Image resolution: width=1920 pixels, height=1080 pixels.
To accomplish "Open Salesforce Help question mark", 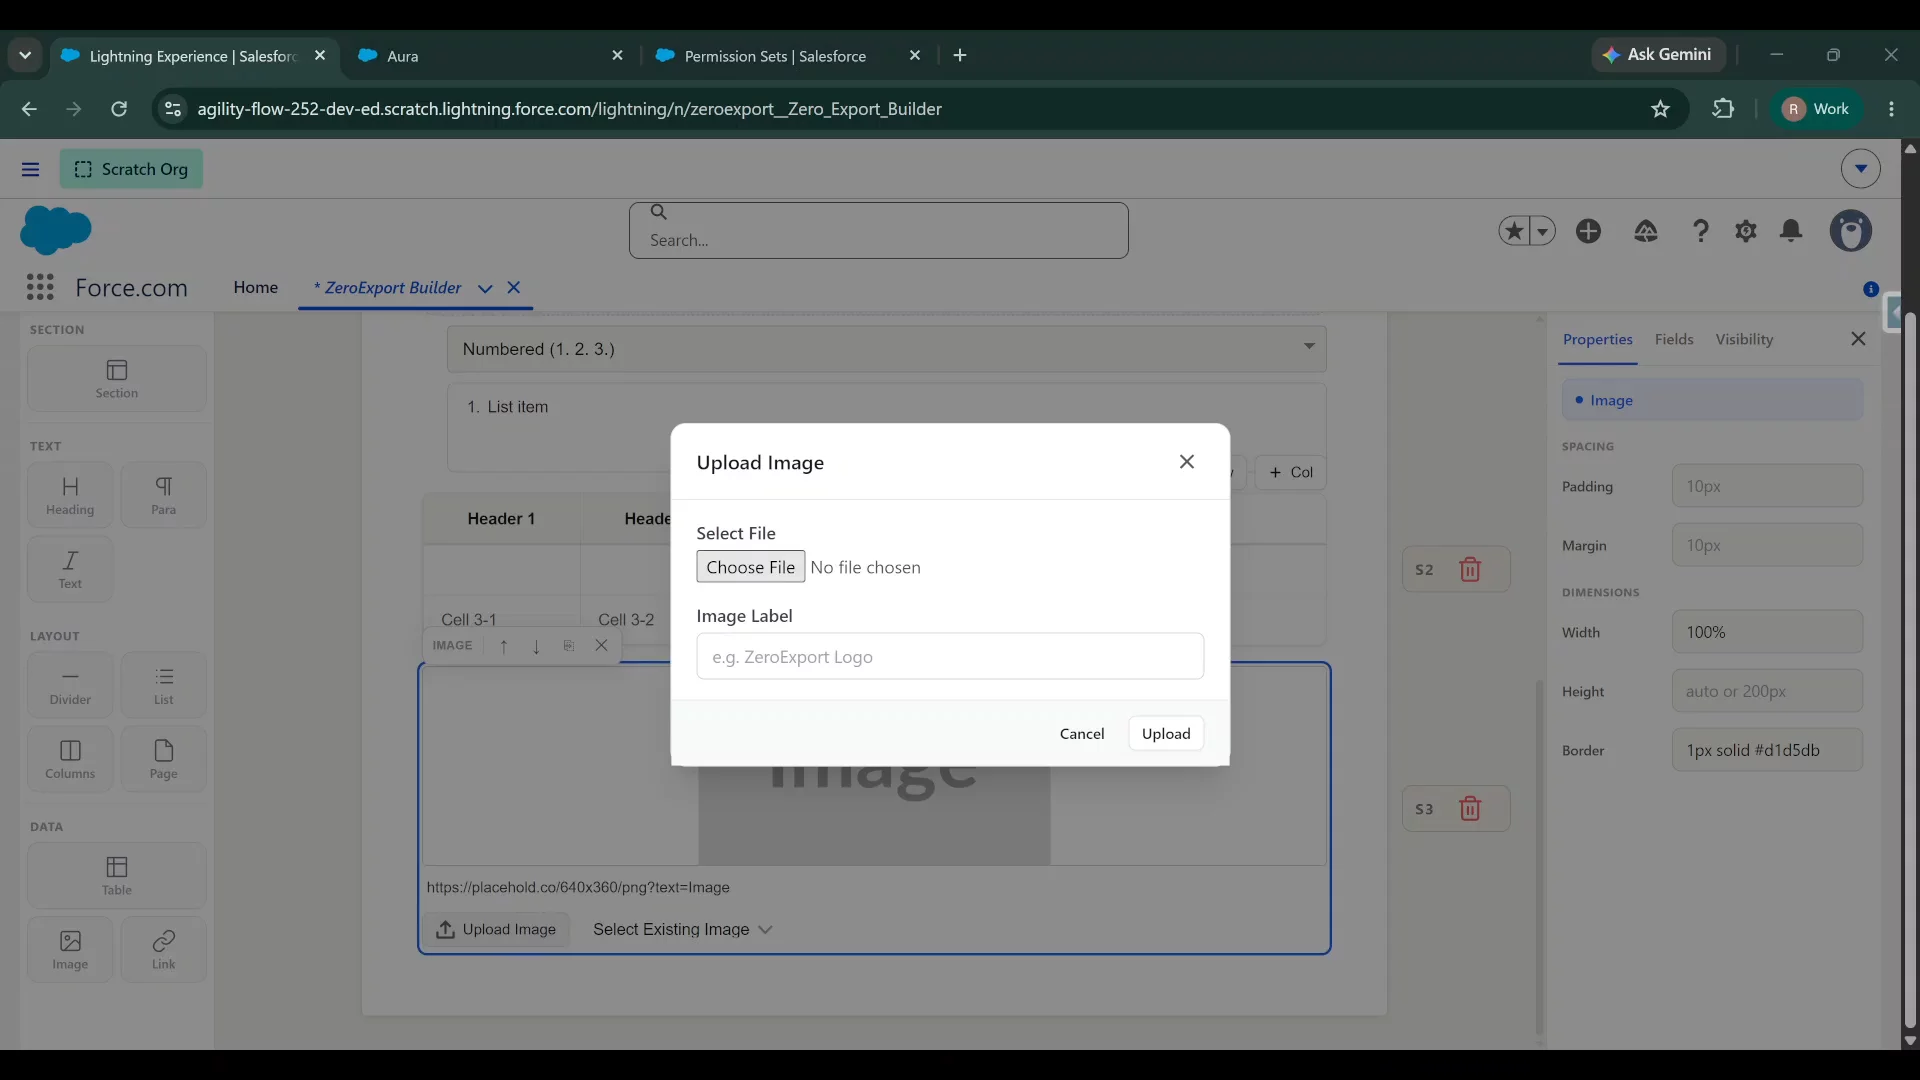I will click(x=1701, y=231).
